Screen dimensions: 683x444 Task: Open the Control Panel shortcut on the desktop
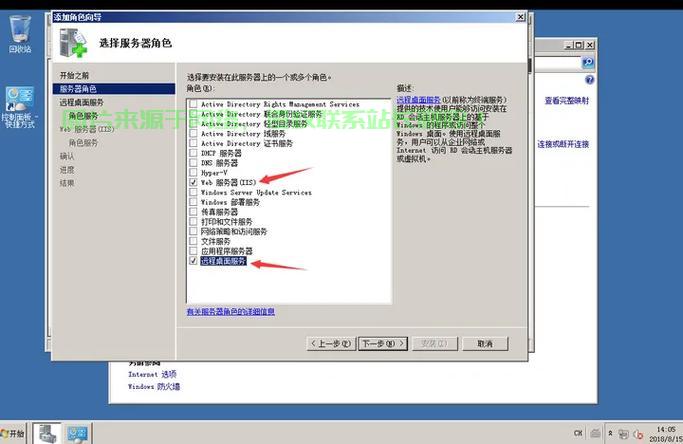tap(20, 107)
